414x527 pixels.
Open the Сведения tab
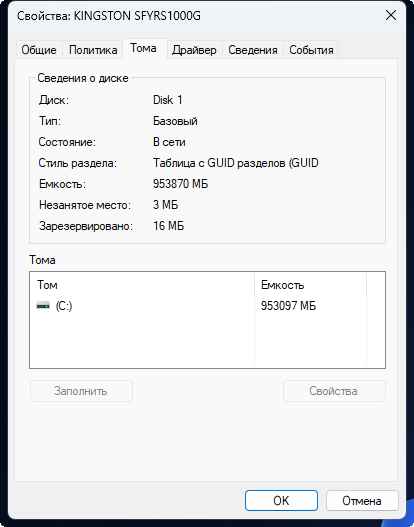(x=253, y=50)
